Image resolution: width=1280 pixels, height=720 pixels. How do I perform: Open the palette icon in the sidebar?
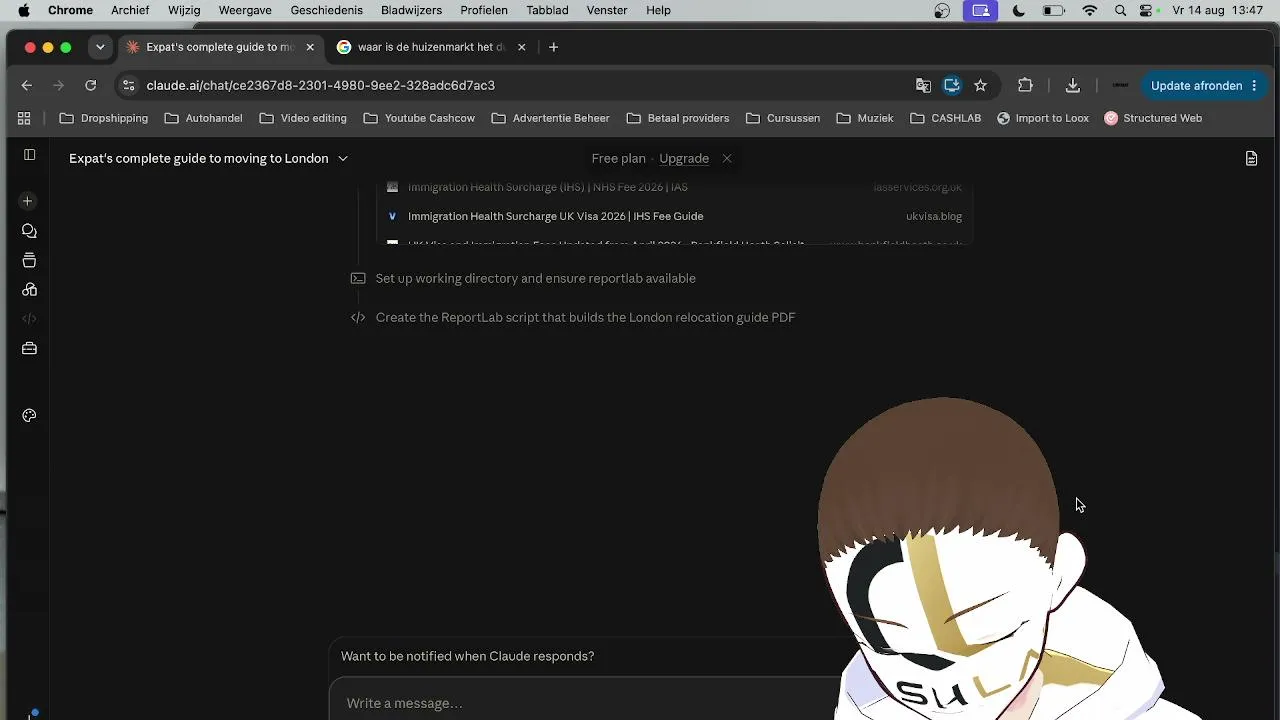pos(29,415)
